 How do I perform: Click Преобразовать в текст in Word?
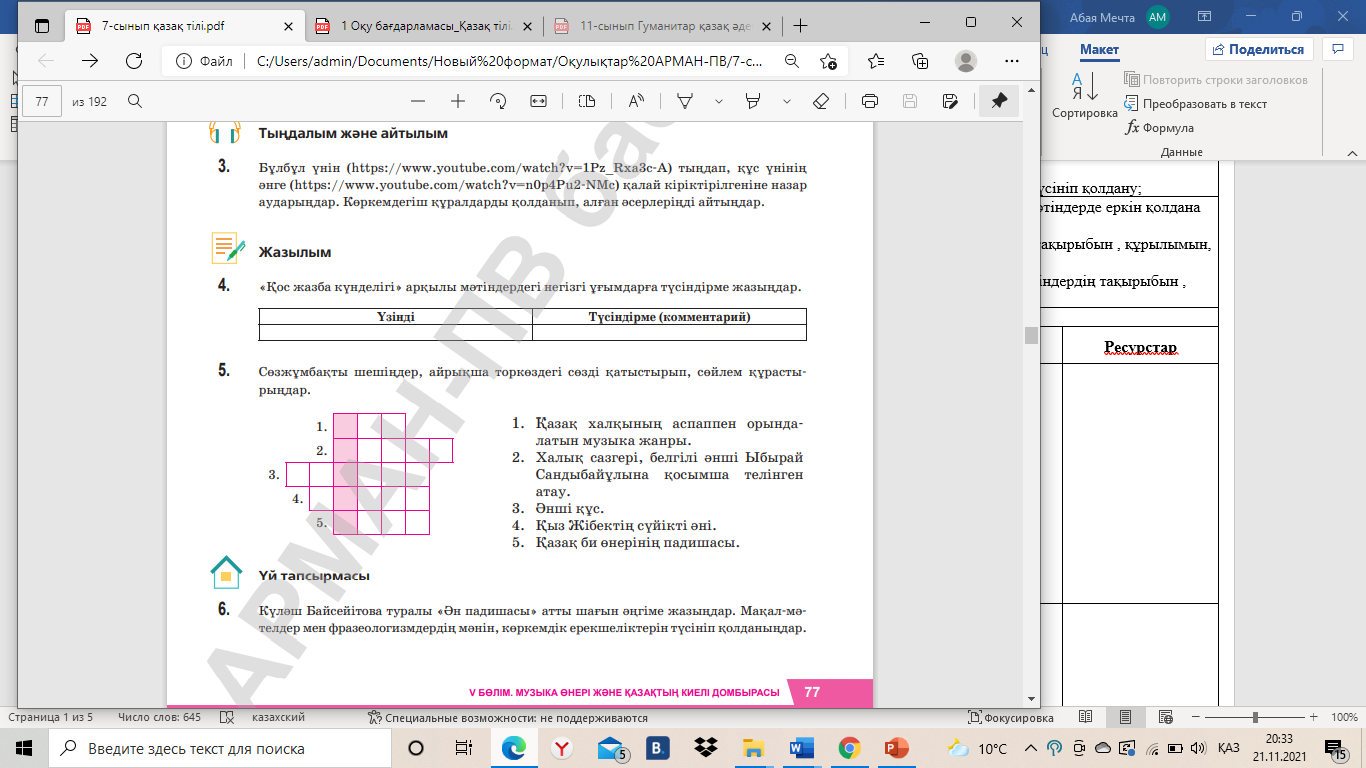[x=1196, y=104]
